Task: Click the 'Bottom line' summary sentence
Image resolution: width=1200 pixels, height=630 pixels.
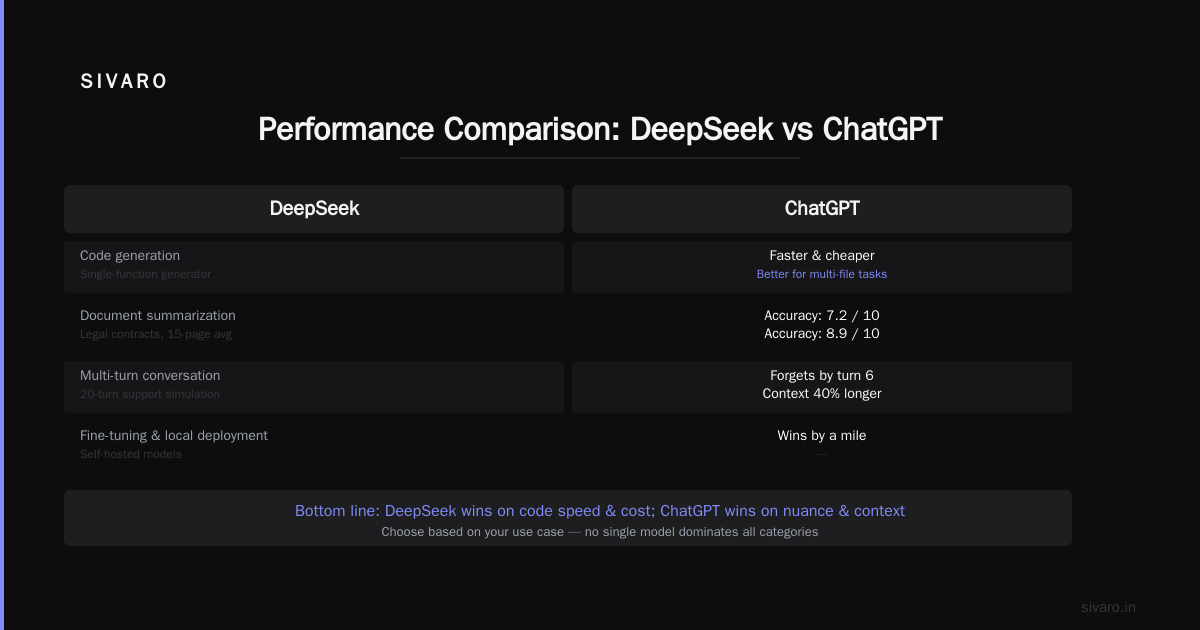Action: pos(600,511)
